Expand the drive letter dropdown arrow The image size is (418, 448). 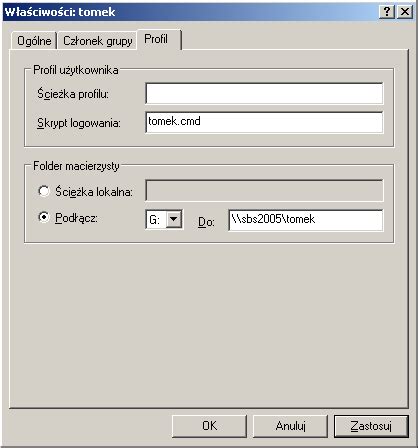coord(174,219)
